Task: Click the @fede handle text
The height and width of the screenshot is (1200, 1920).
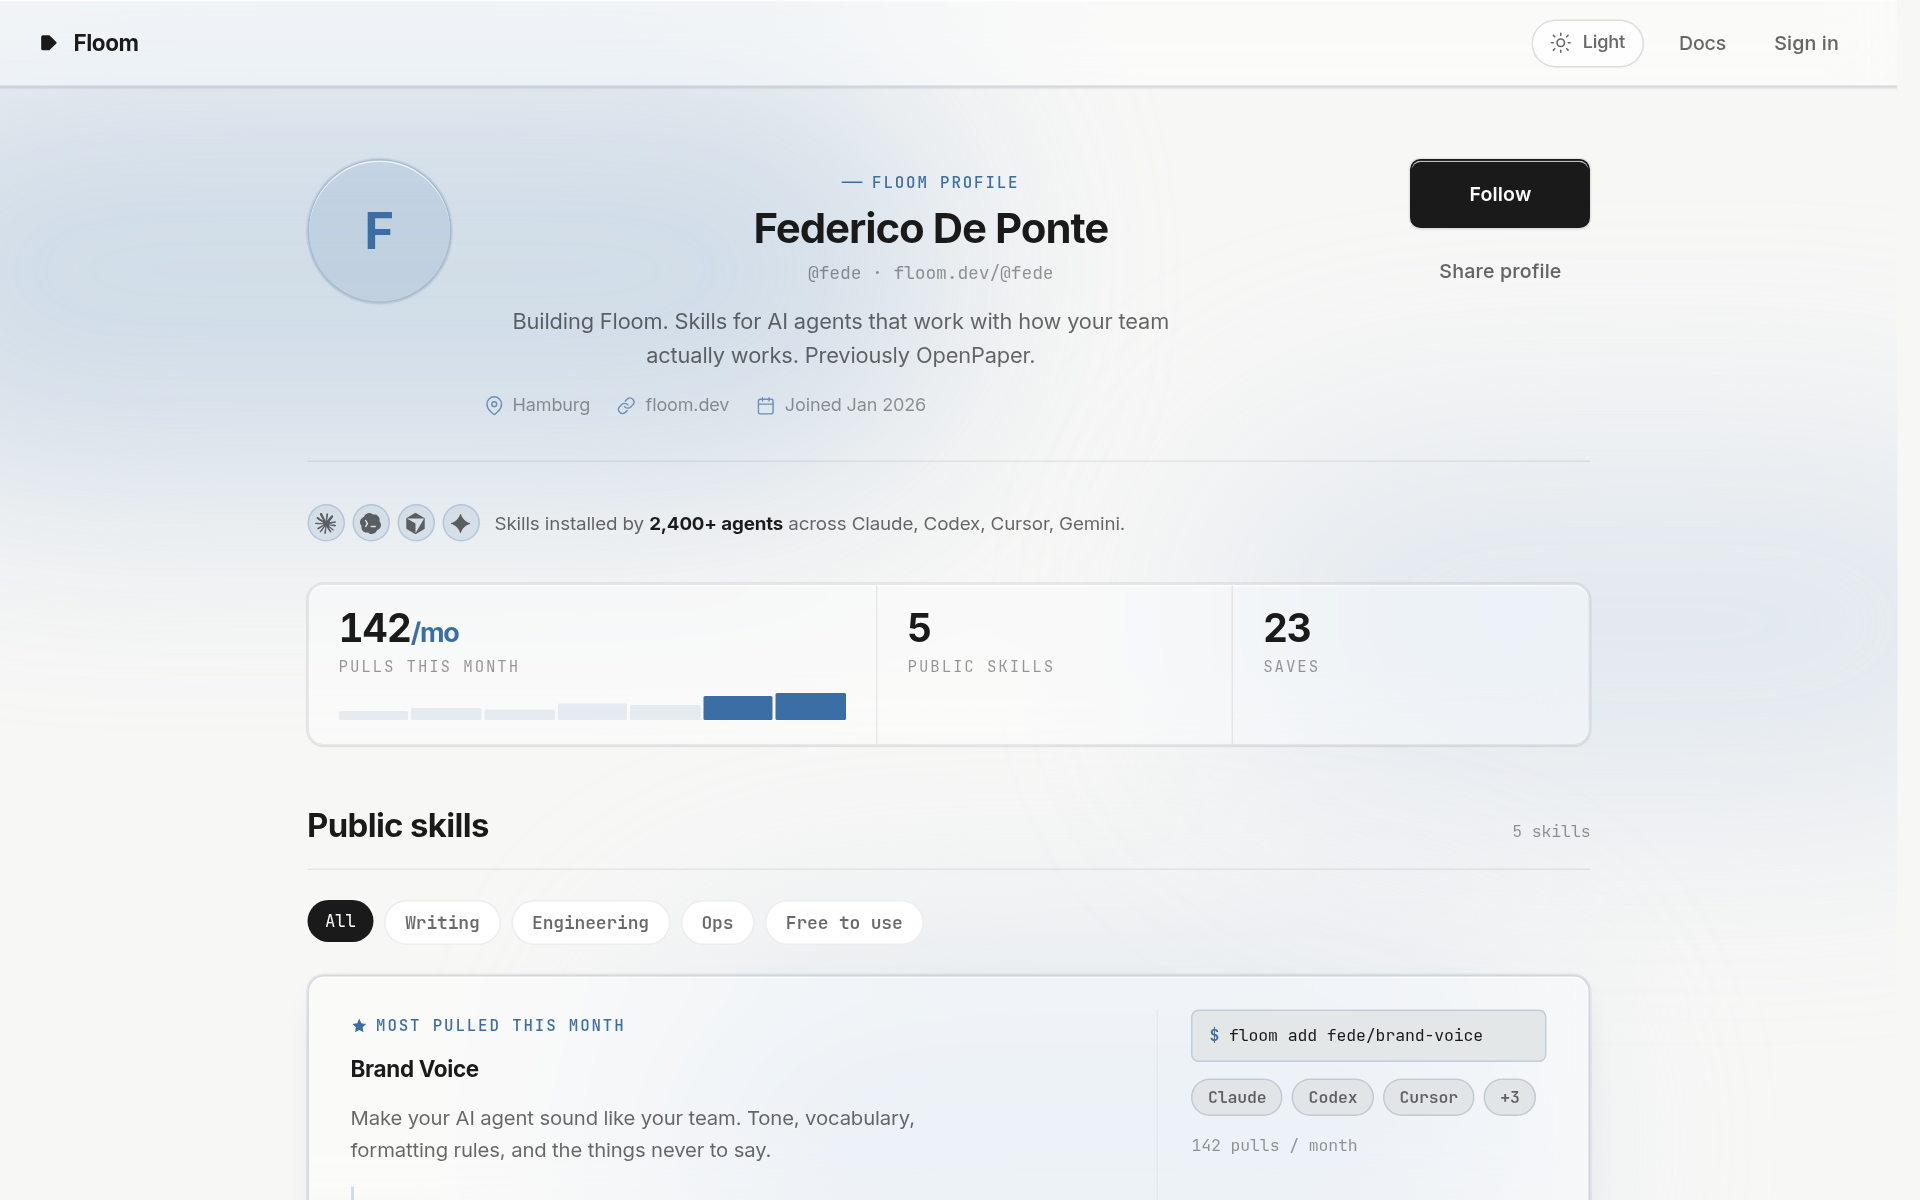Action: coord(834,273)
